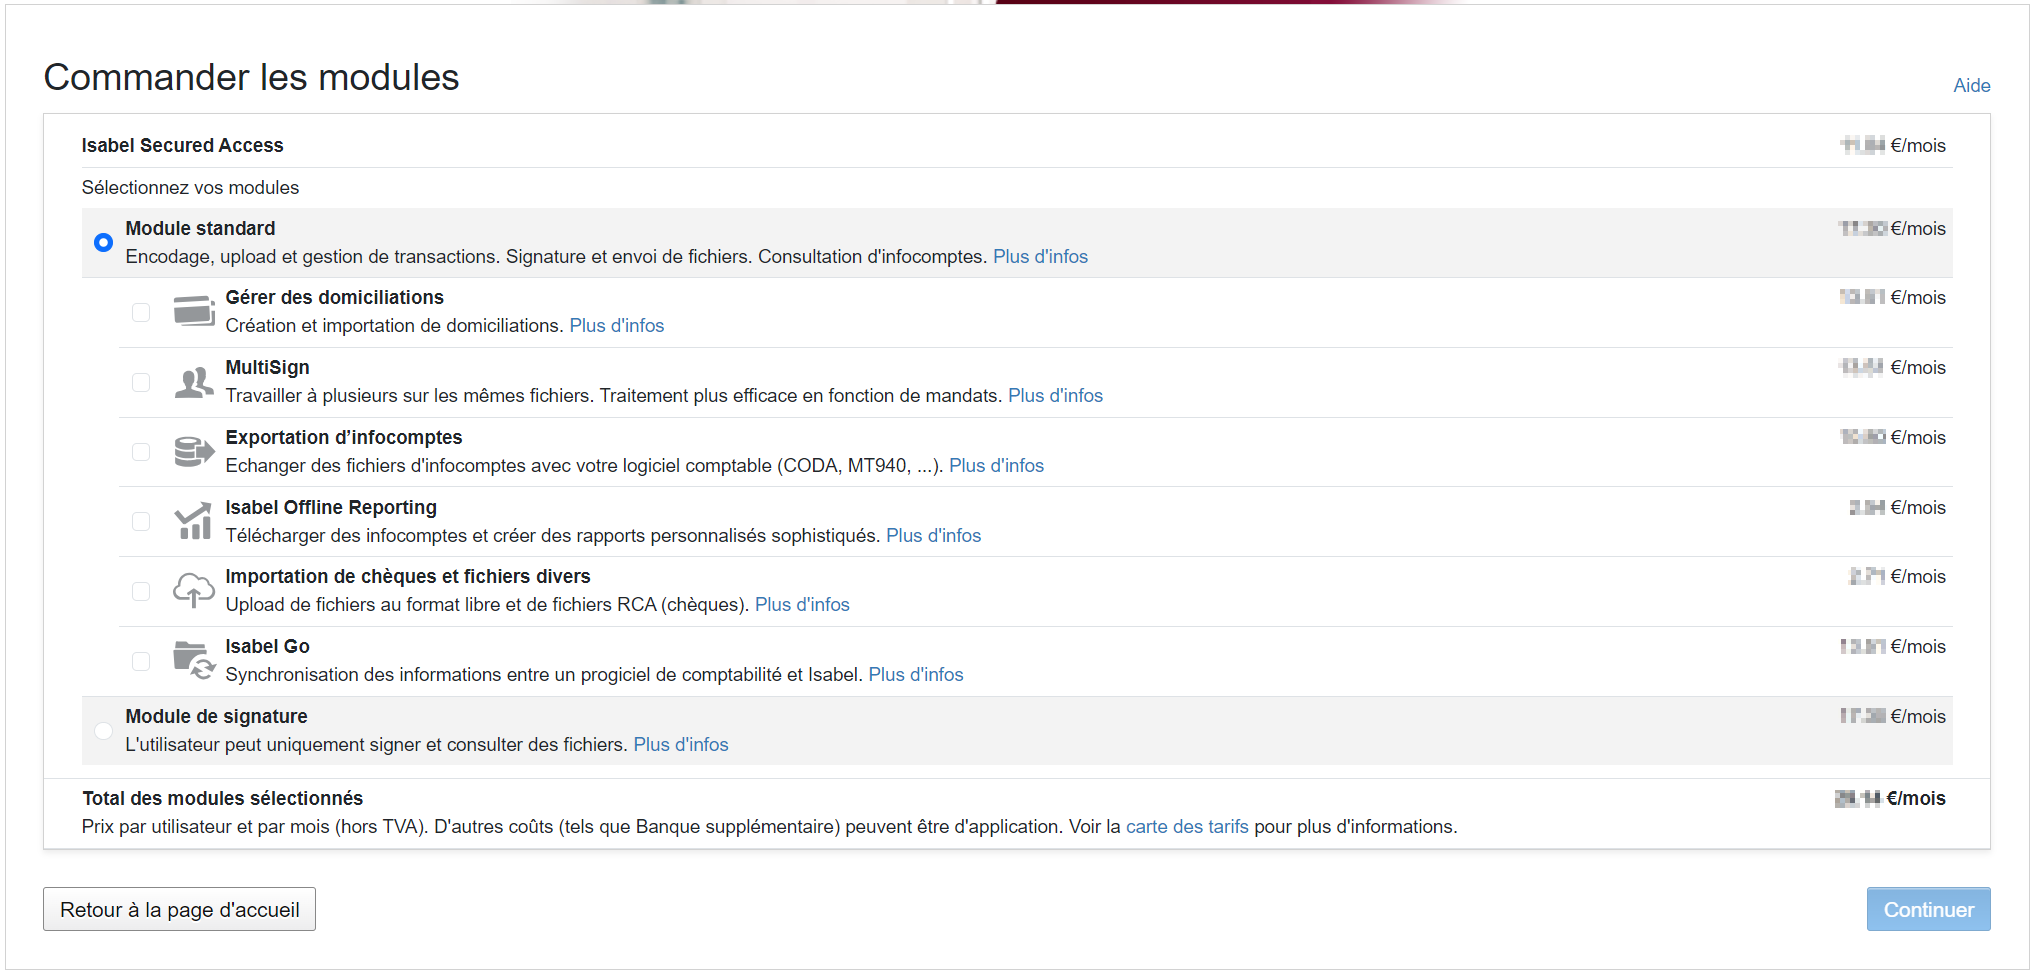
Task: Click the Commander les modules heading
Action: [x=251, y=77]
